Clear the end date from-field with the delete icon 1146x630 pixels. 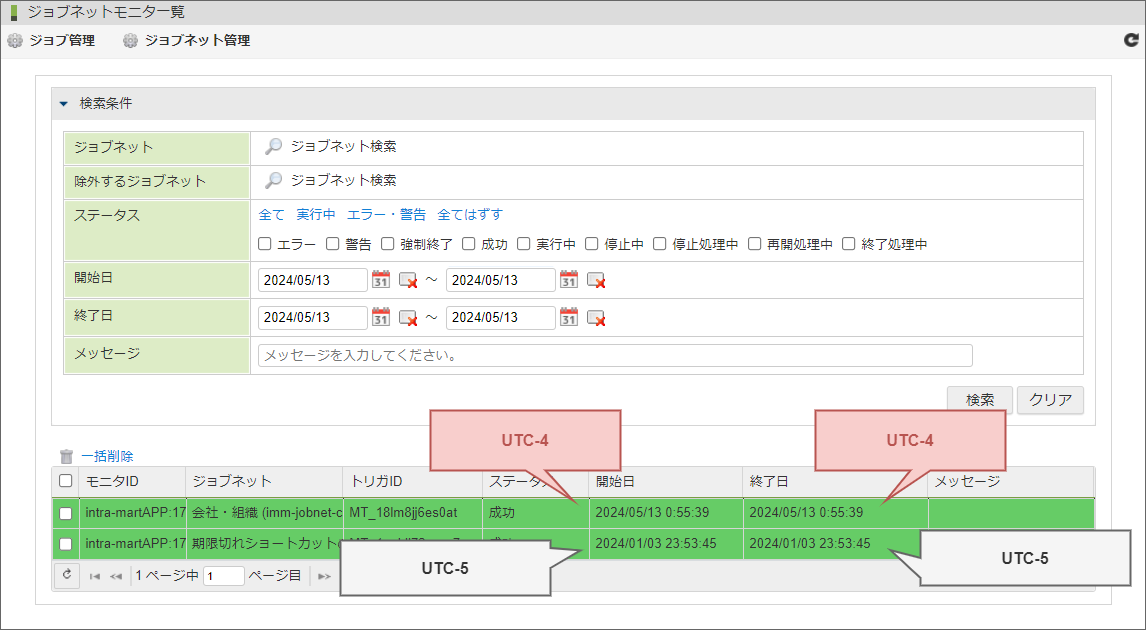[408, 318]
